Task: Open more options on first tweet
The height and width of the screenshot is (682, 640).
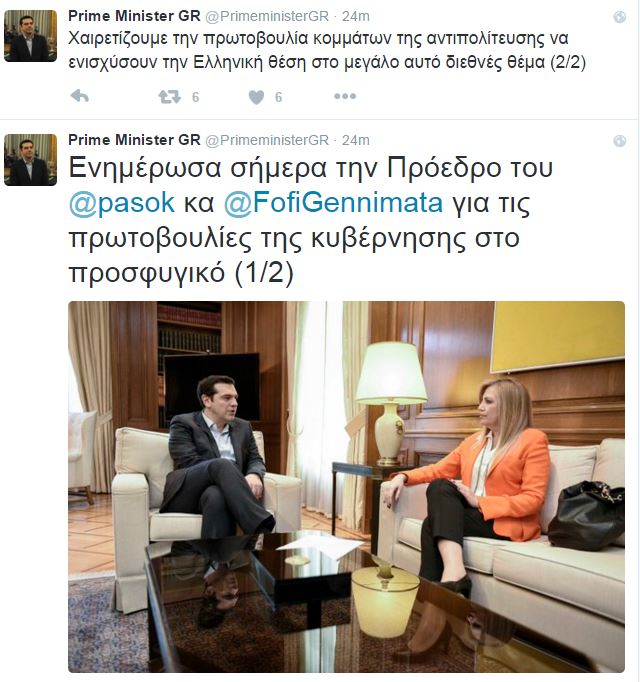Action: (345, 96)
